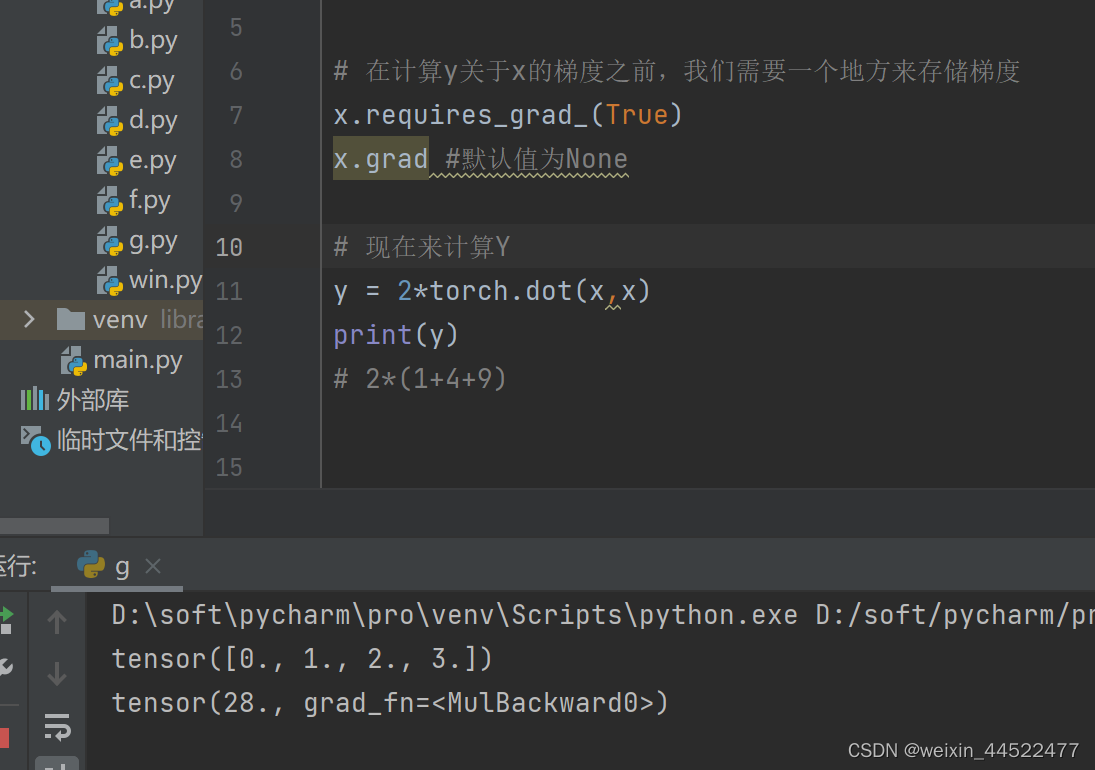Click the Python file icon beside g.py
This screenshot has height=770, width=1095.
pyautogui.click(x=110, y=242)
